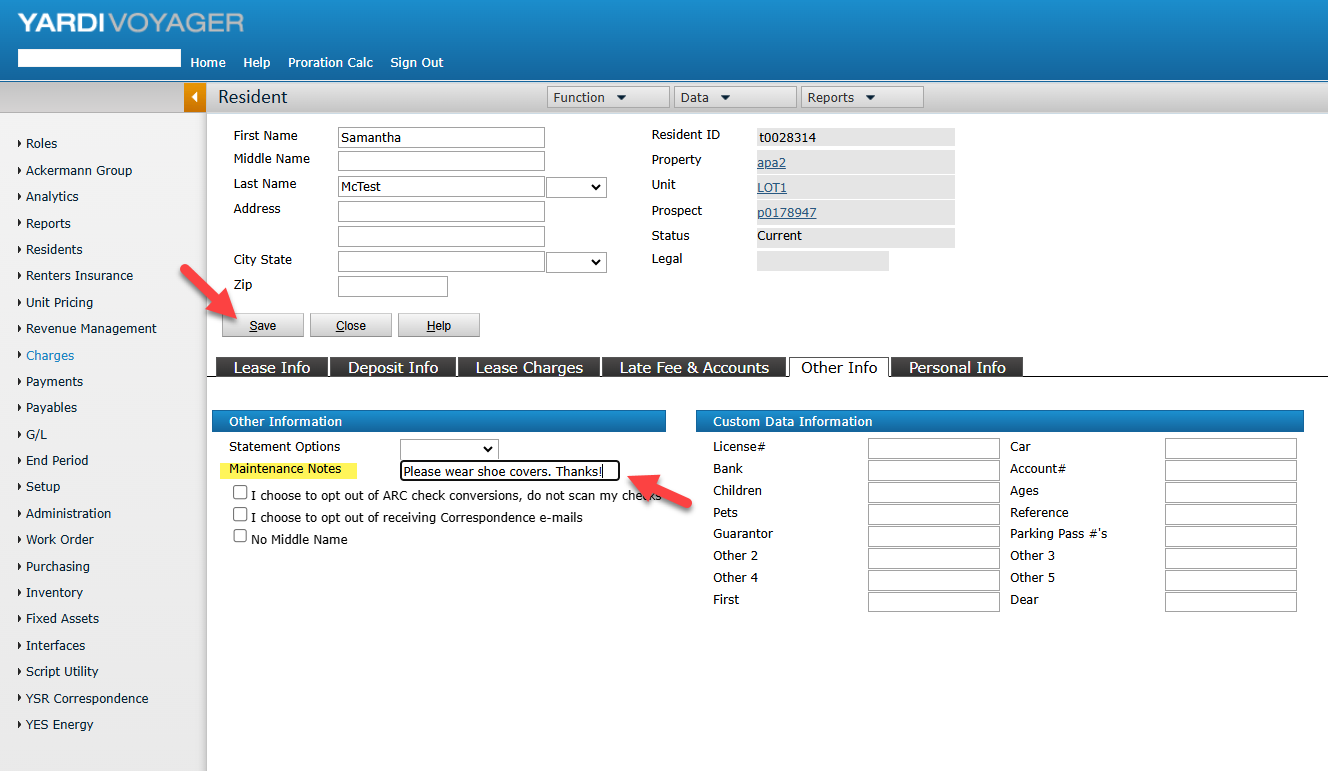Open the apa2 property link
This screenshot has height=771, width=1328.
[771, 162]
